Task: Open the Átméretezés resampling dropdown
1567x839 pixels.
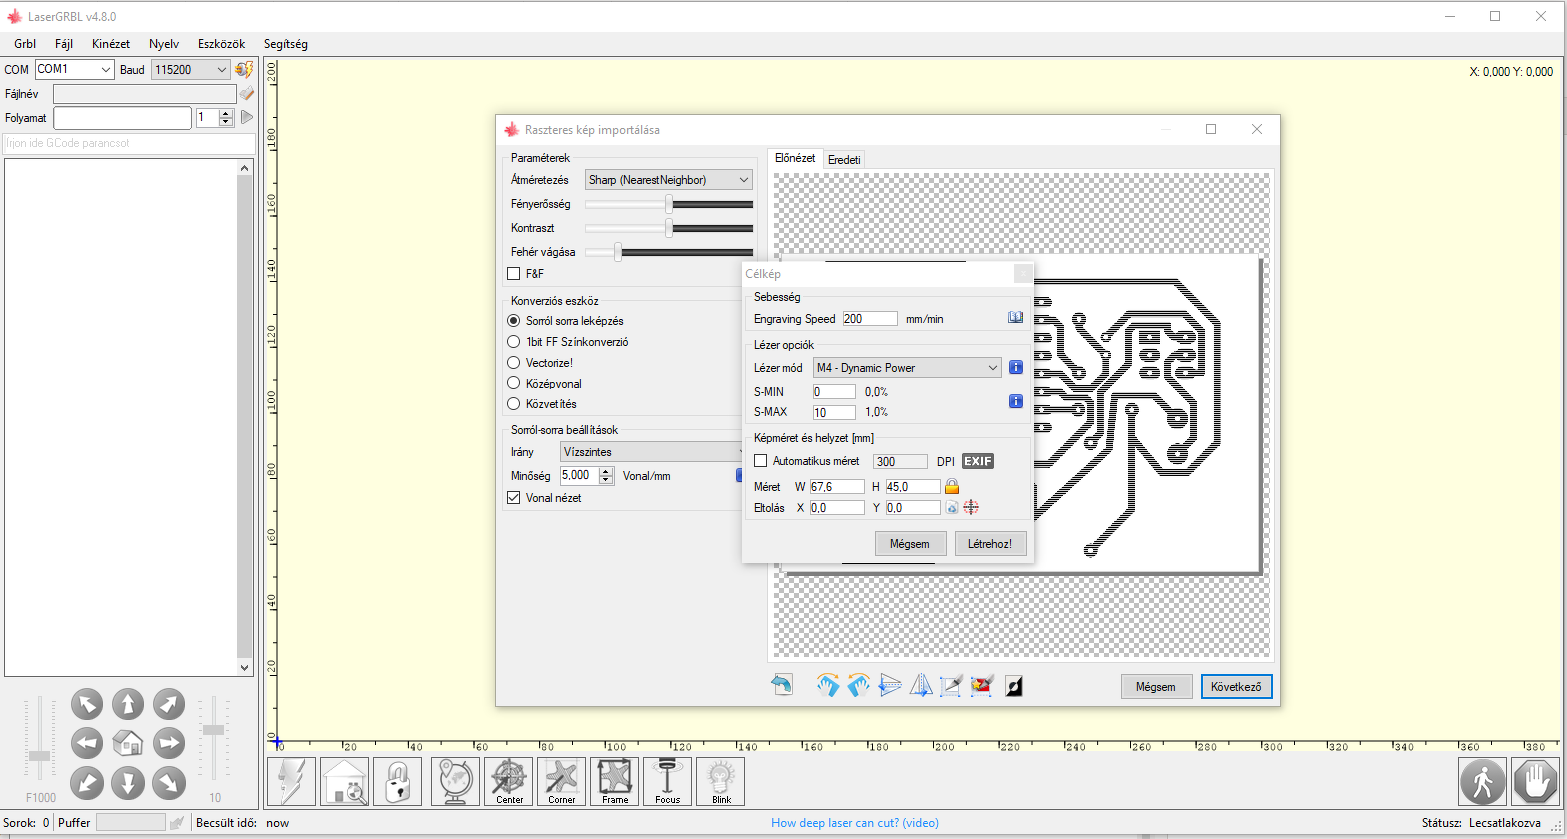Action: coord(669,180)
